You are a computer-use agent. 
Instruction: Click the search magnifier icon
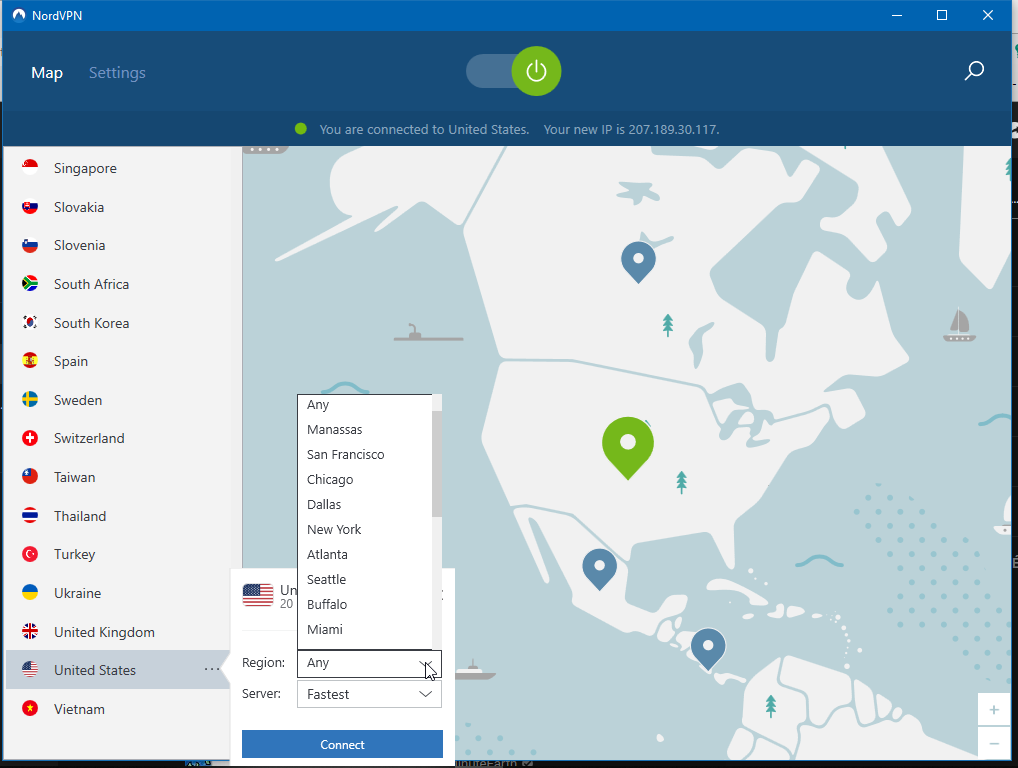click(x=973, y=71)
